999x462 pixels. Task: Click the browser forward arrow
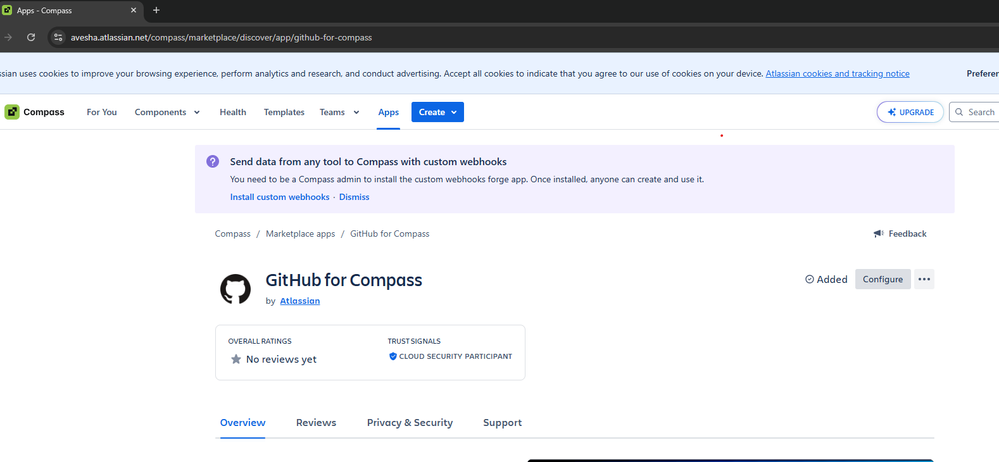pos(8,38)
